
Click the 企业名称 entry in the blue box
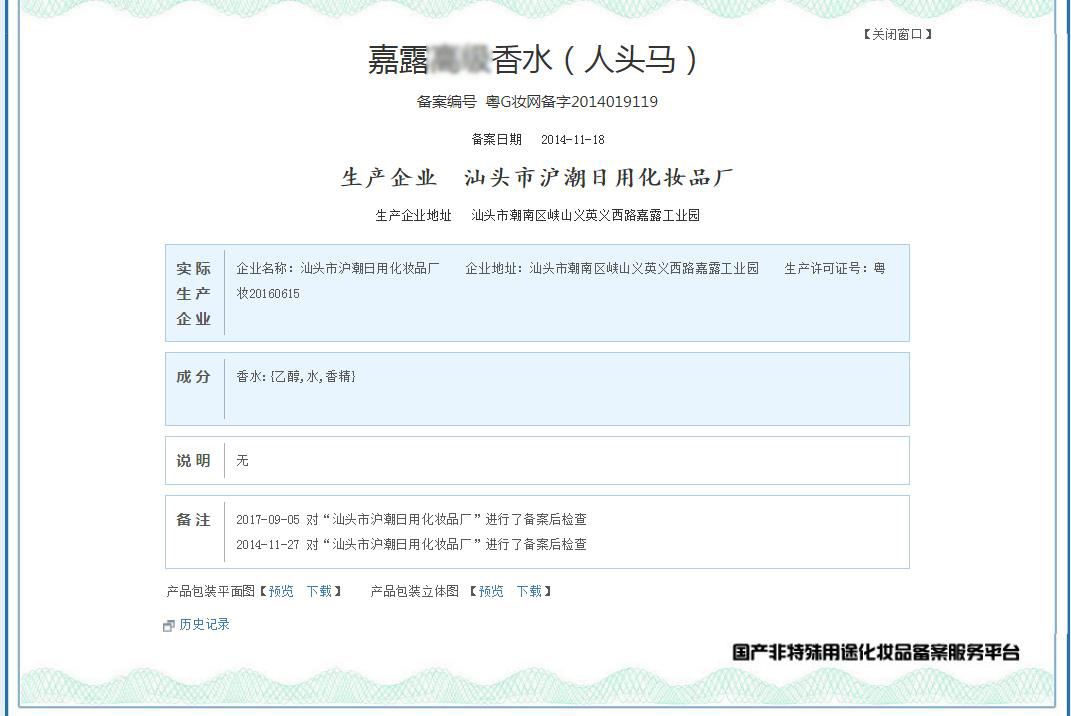click(x=337, y=268)
